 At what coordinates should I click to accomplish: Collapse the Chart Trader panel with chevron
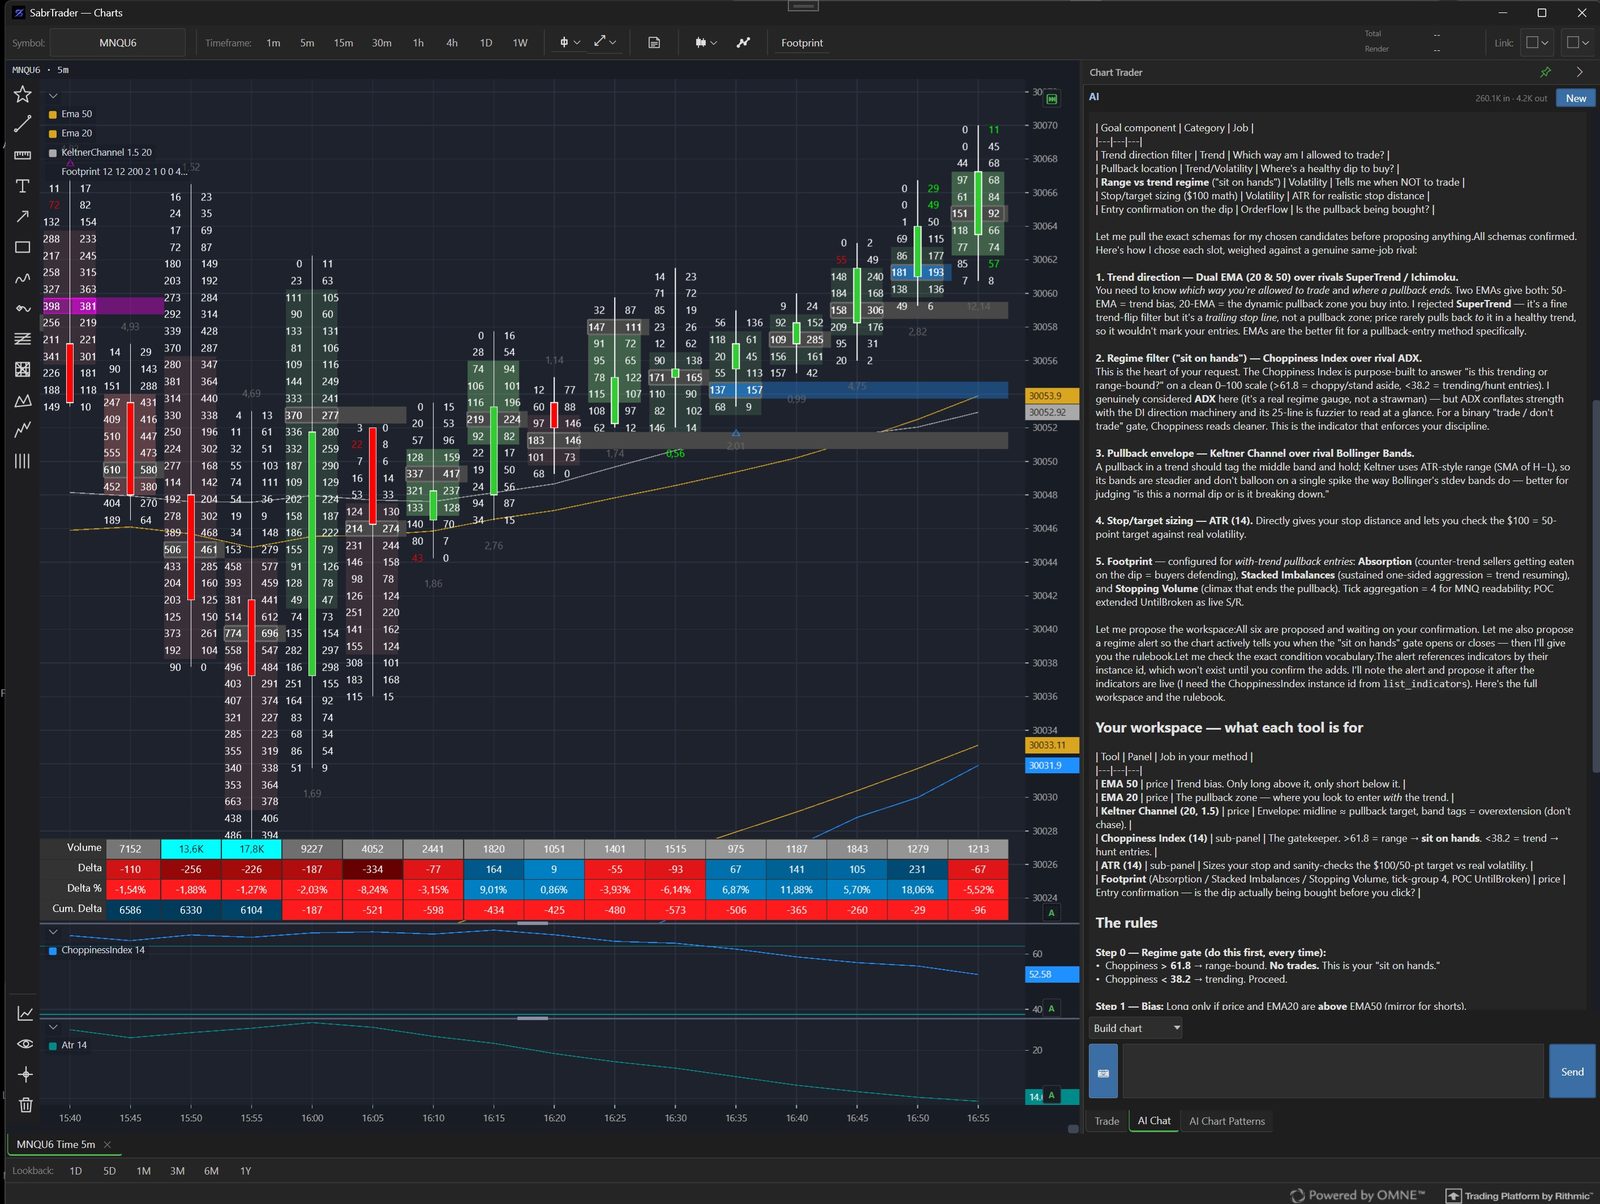pos(1580,72)
